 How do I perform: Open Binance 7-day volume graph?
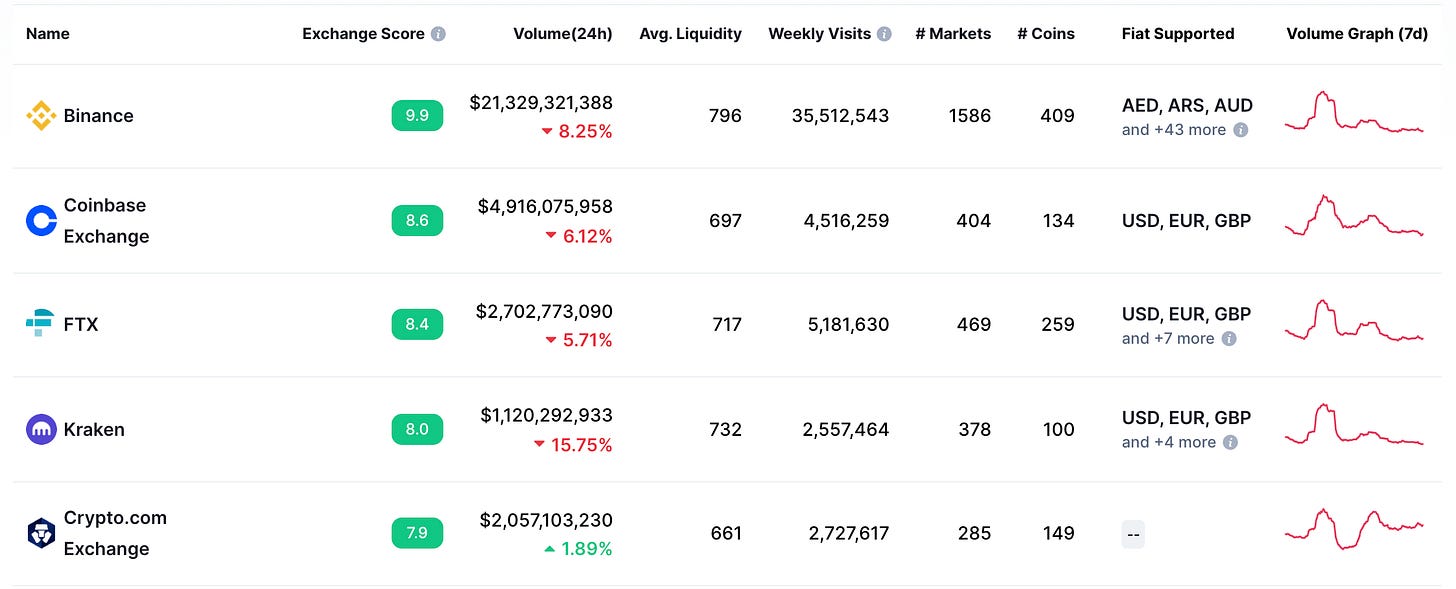[1354, 114]
